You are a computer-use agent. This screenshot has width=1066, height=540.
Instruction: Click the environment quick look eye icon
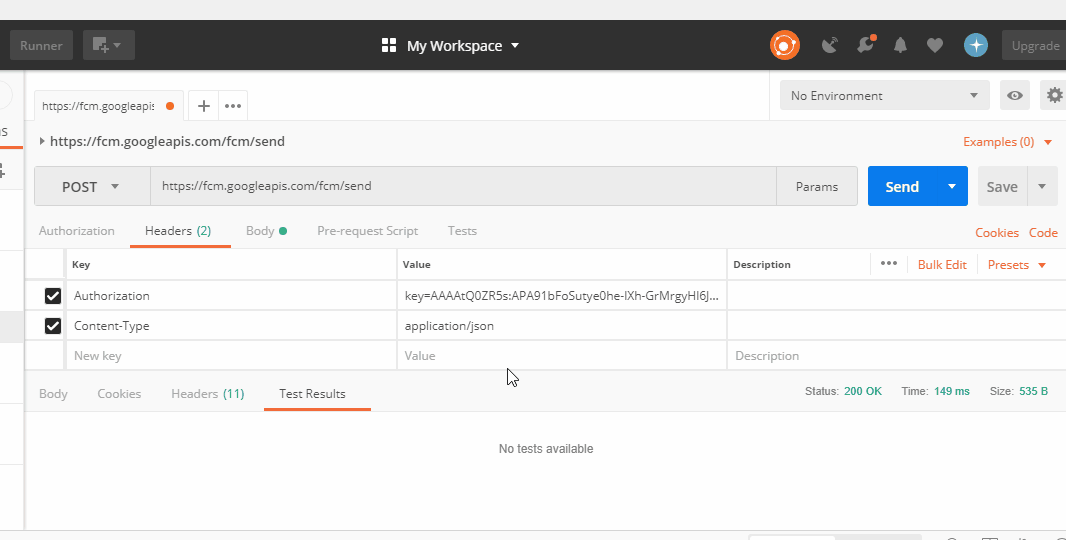(x=1015, y=96)
